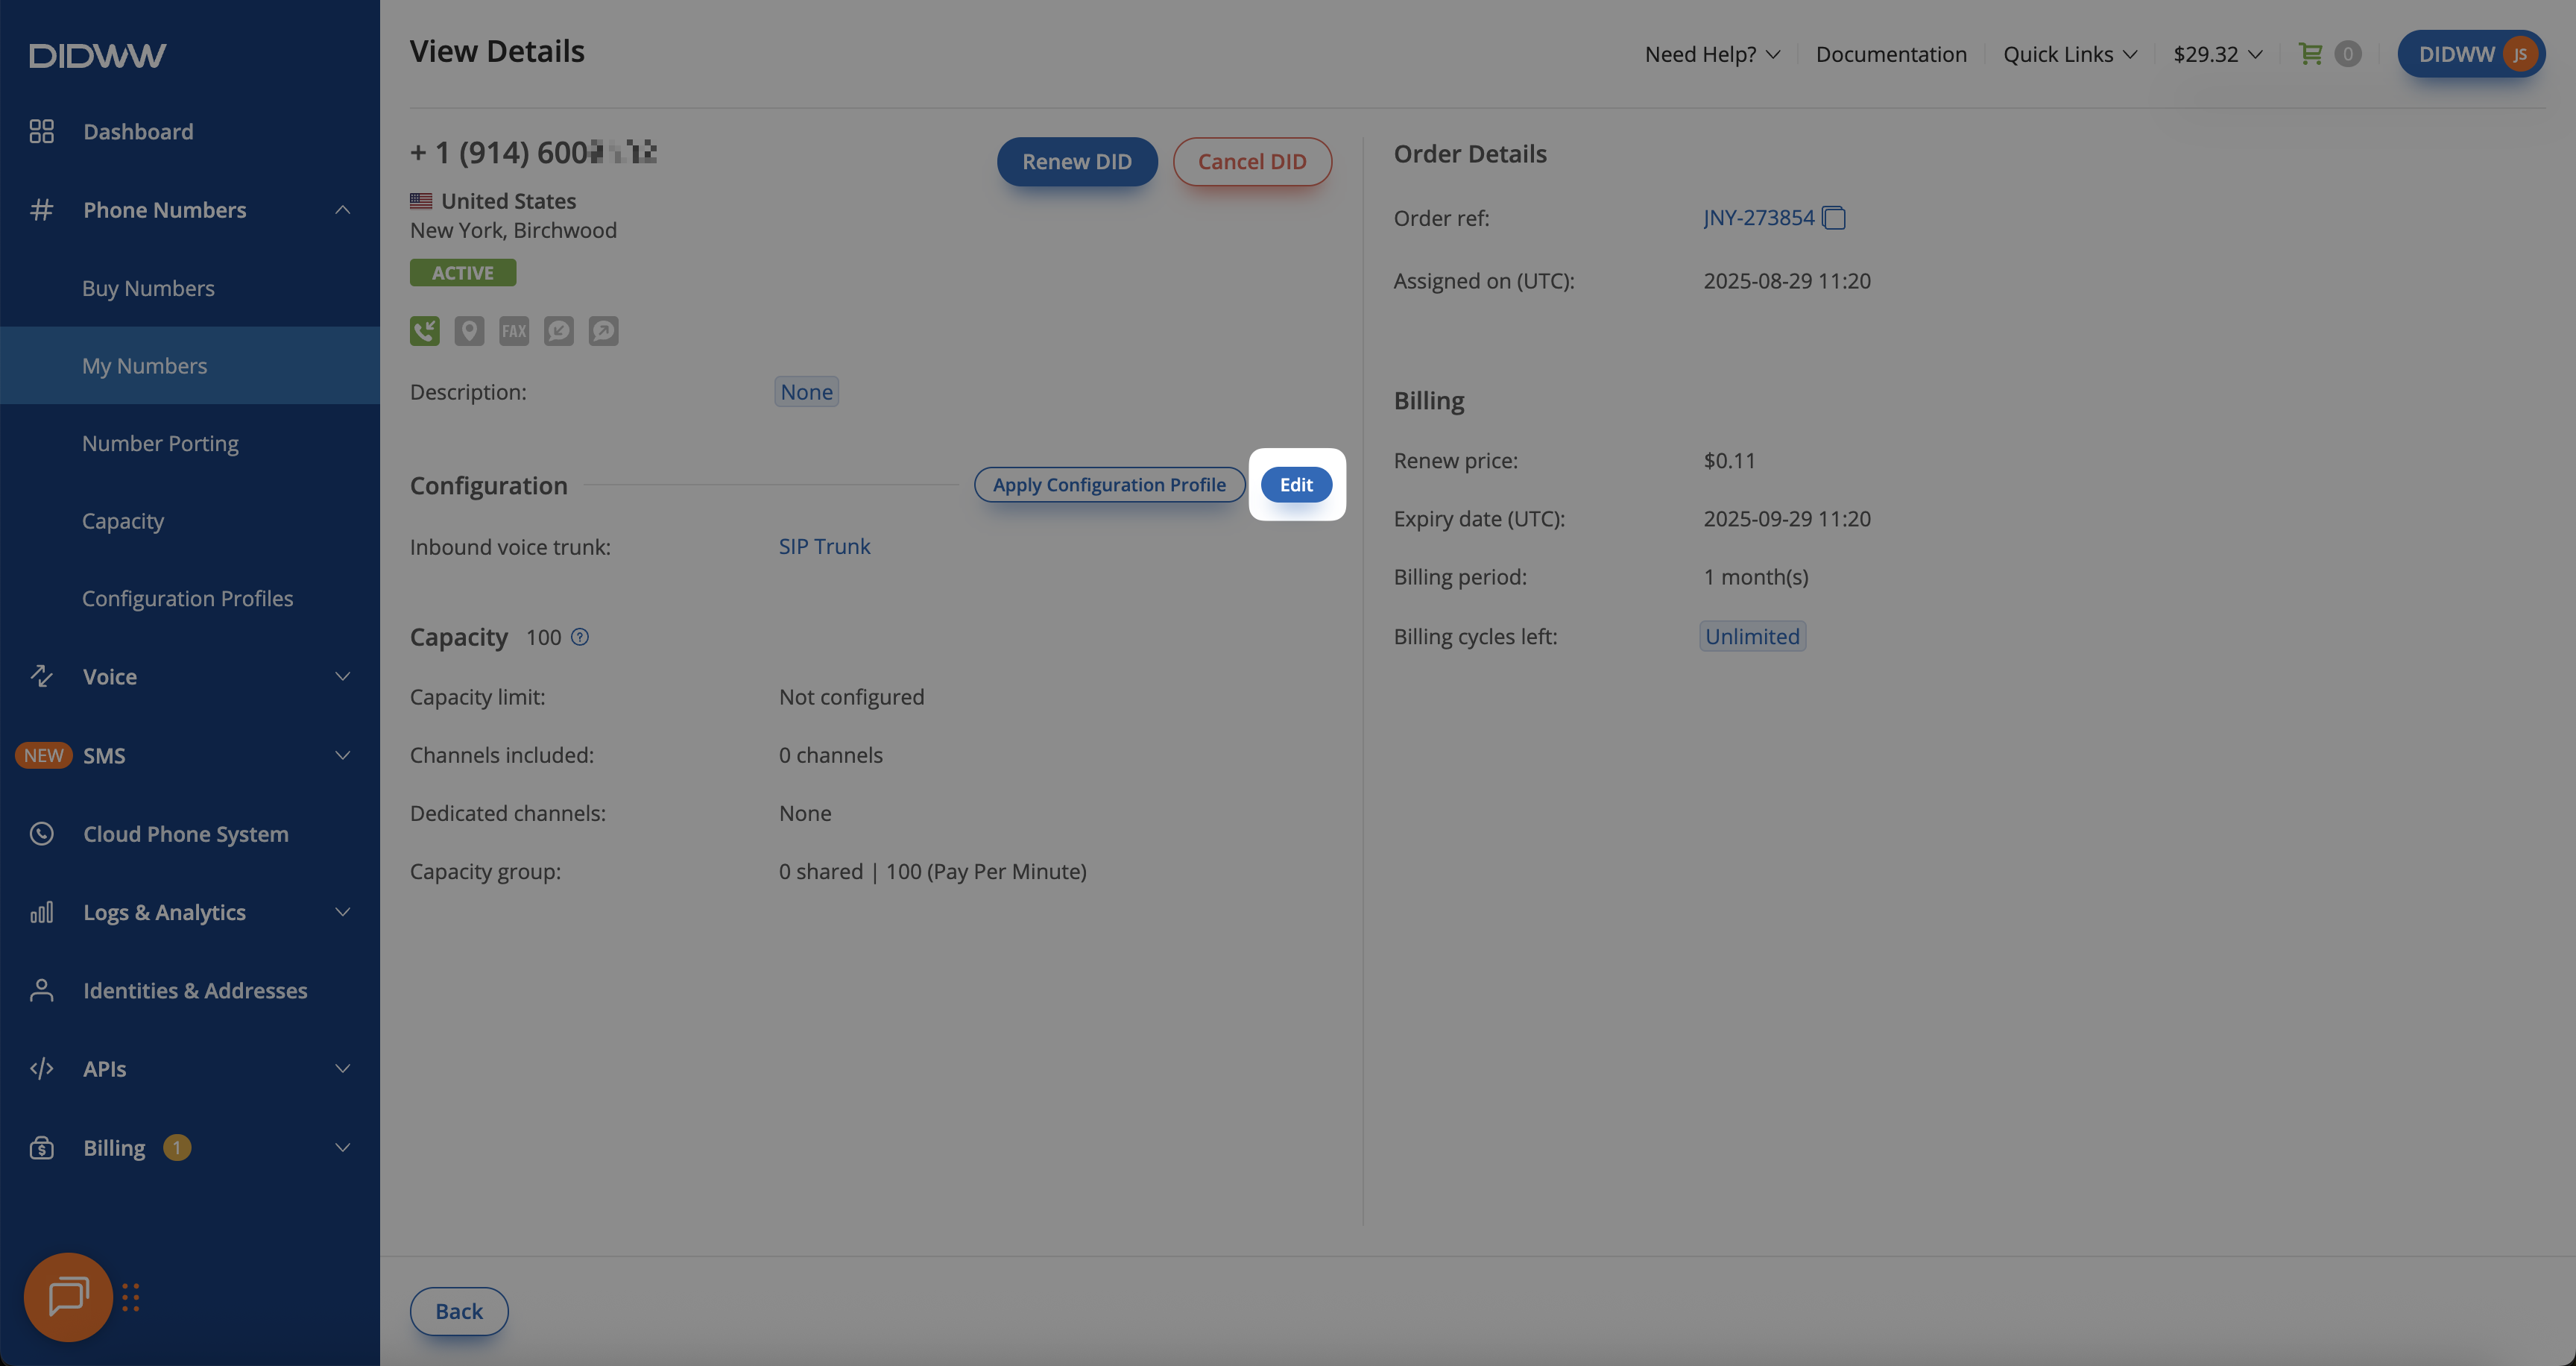Click the APIs code brackets icon
The image size is (2576, 1366).
pos(41,1068)
